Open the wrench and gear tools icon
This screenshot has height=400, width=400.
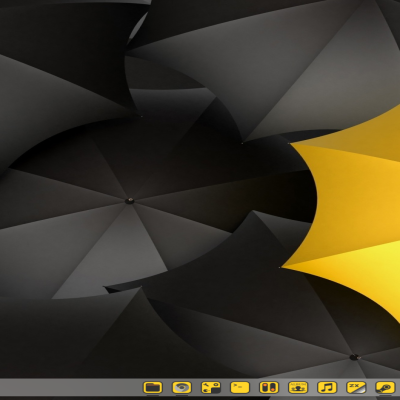click(x=211, y=387)
